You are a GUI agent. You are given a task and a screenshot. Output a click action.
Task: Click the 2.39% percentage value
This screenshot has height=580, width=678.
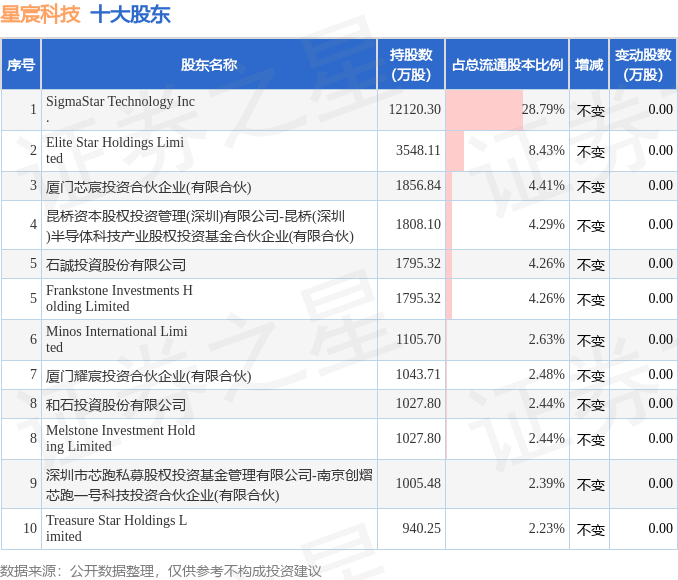[x=547, y=483]
